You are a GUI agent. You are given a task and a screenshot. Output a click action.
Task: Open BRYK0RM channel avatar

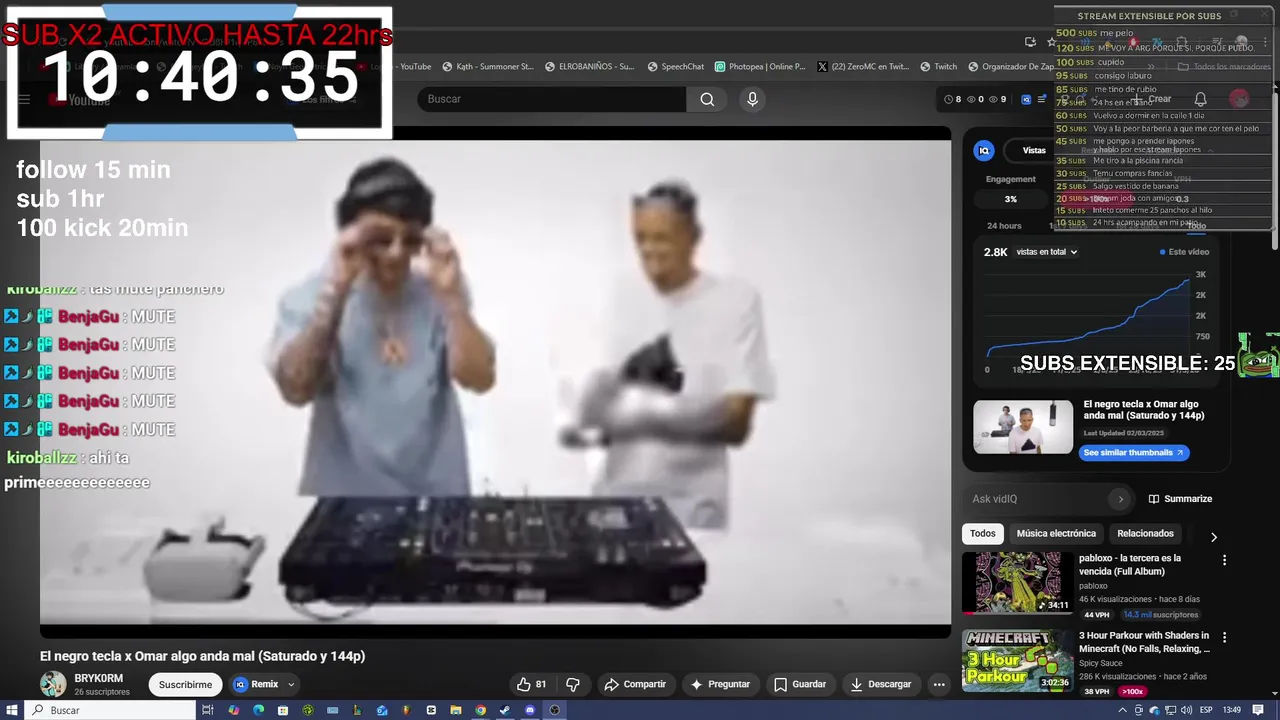pos(53,684)
